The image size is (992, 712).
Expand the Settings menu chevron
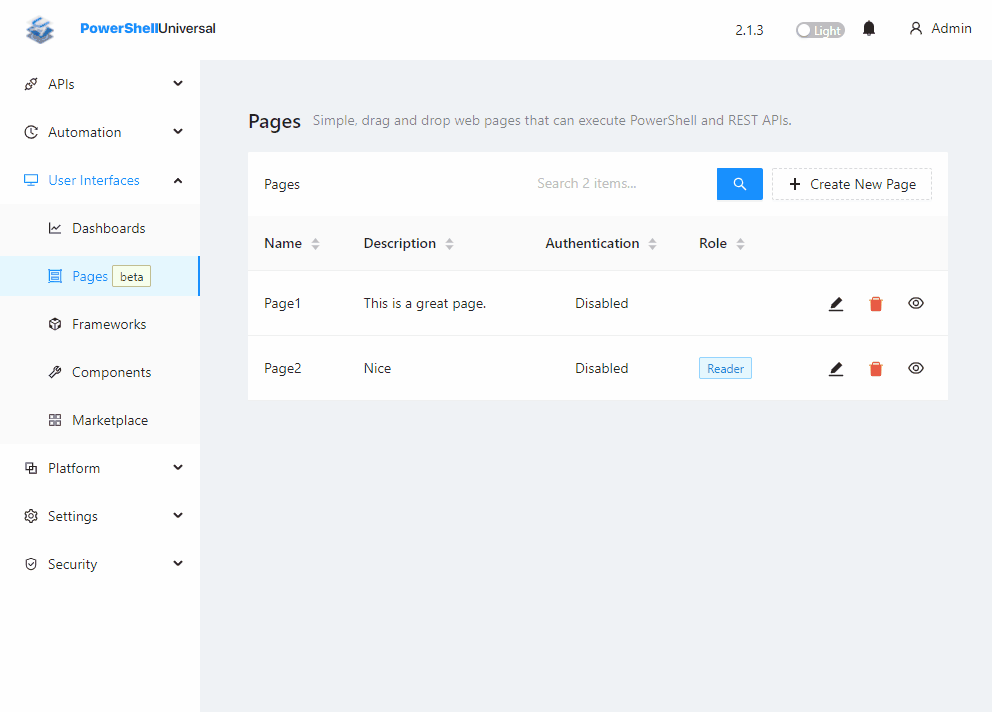tap(178, 516)
